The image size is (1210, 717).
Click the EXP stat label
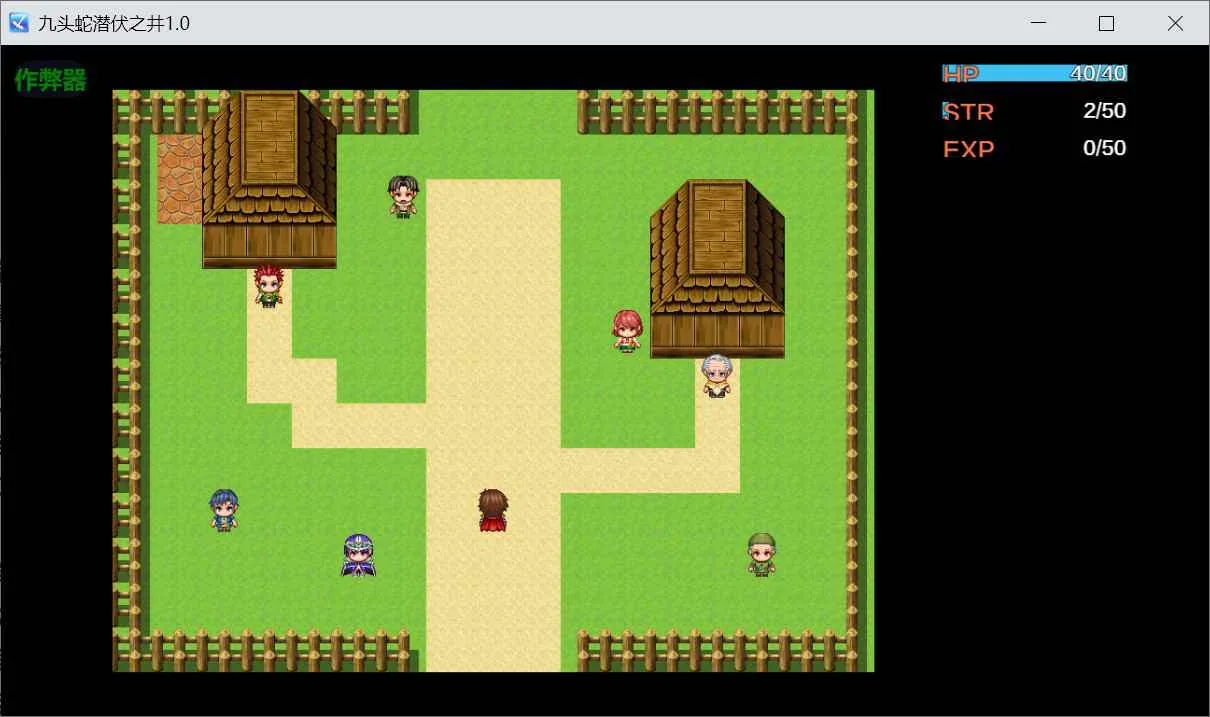[969, 149]
